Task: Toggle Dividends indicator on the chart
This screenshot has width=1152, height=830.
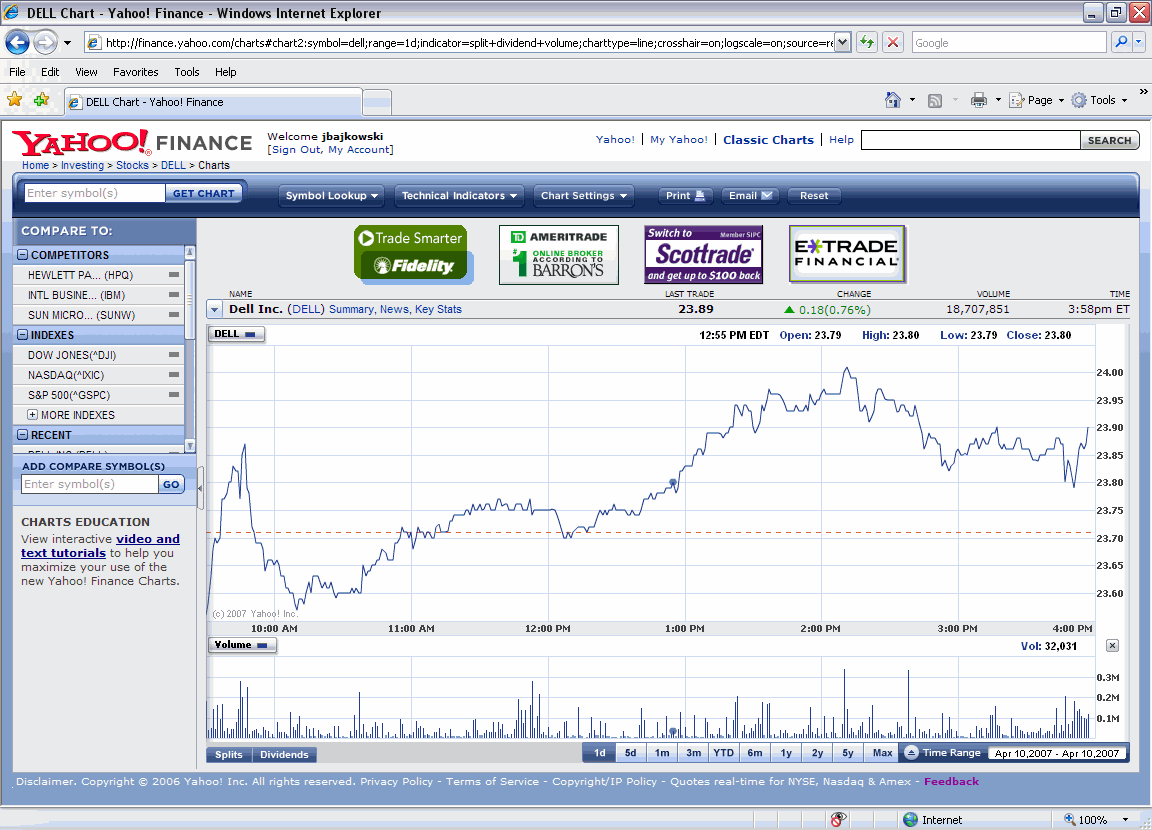Action: point(284,755)
